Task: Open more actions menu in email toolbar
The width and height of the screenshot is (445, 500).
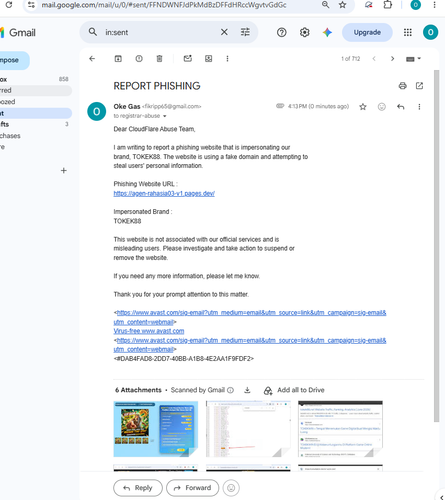Action: pos(227,59)
